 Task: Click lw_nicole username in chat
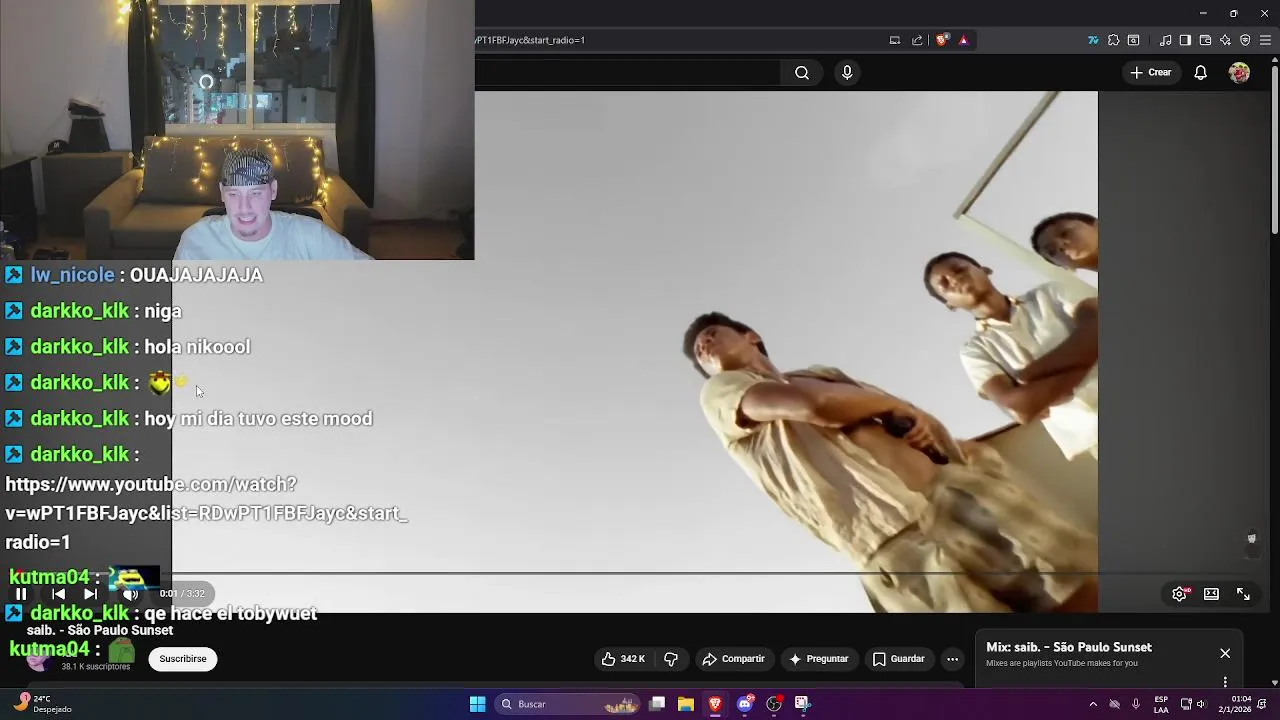coord(72,275)
